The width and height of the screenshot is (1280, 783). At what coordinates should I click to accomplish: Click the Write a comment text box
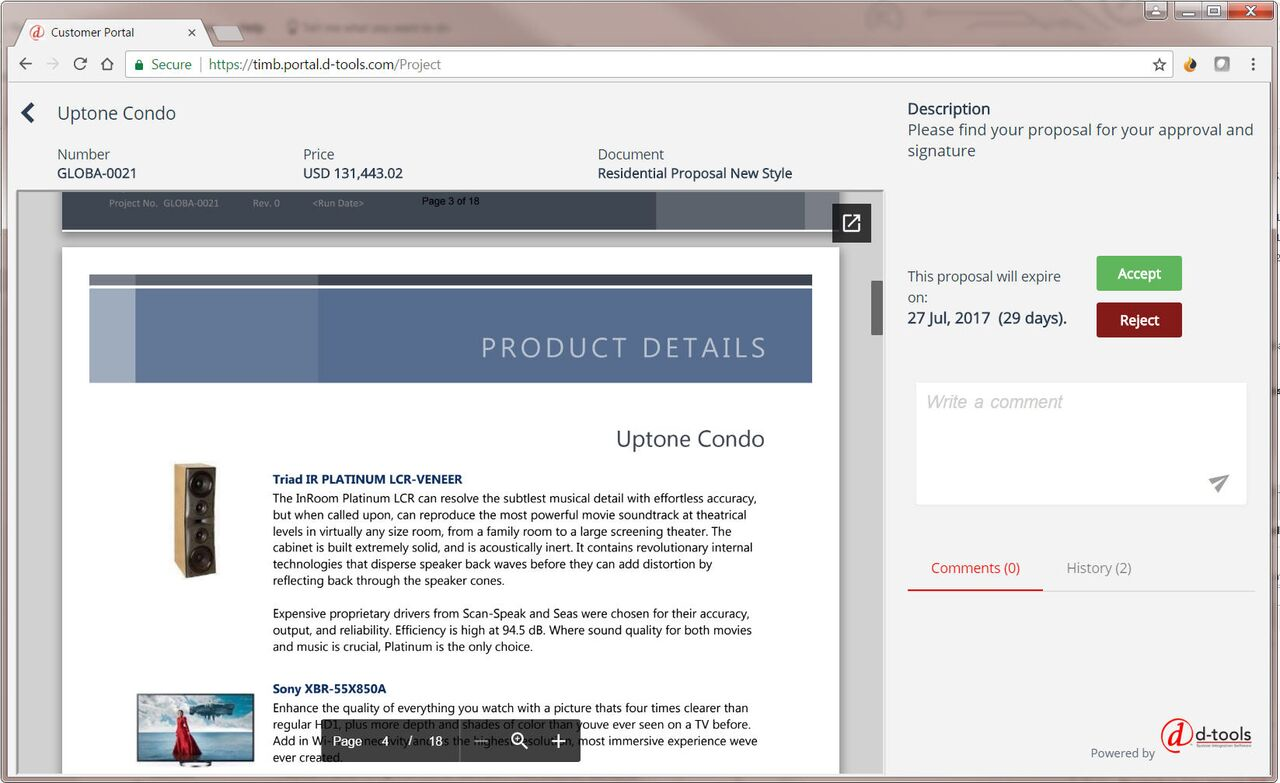point(1080,440)
